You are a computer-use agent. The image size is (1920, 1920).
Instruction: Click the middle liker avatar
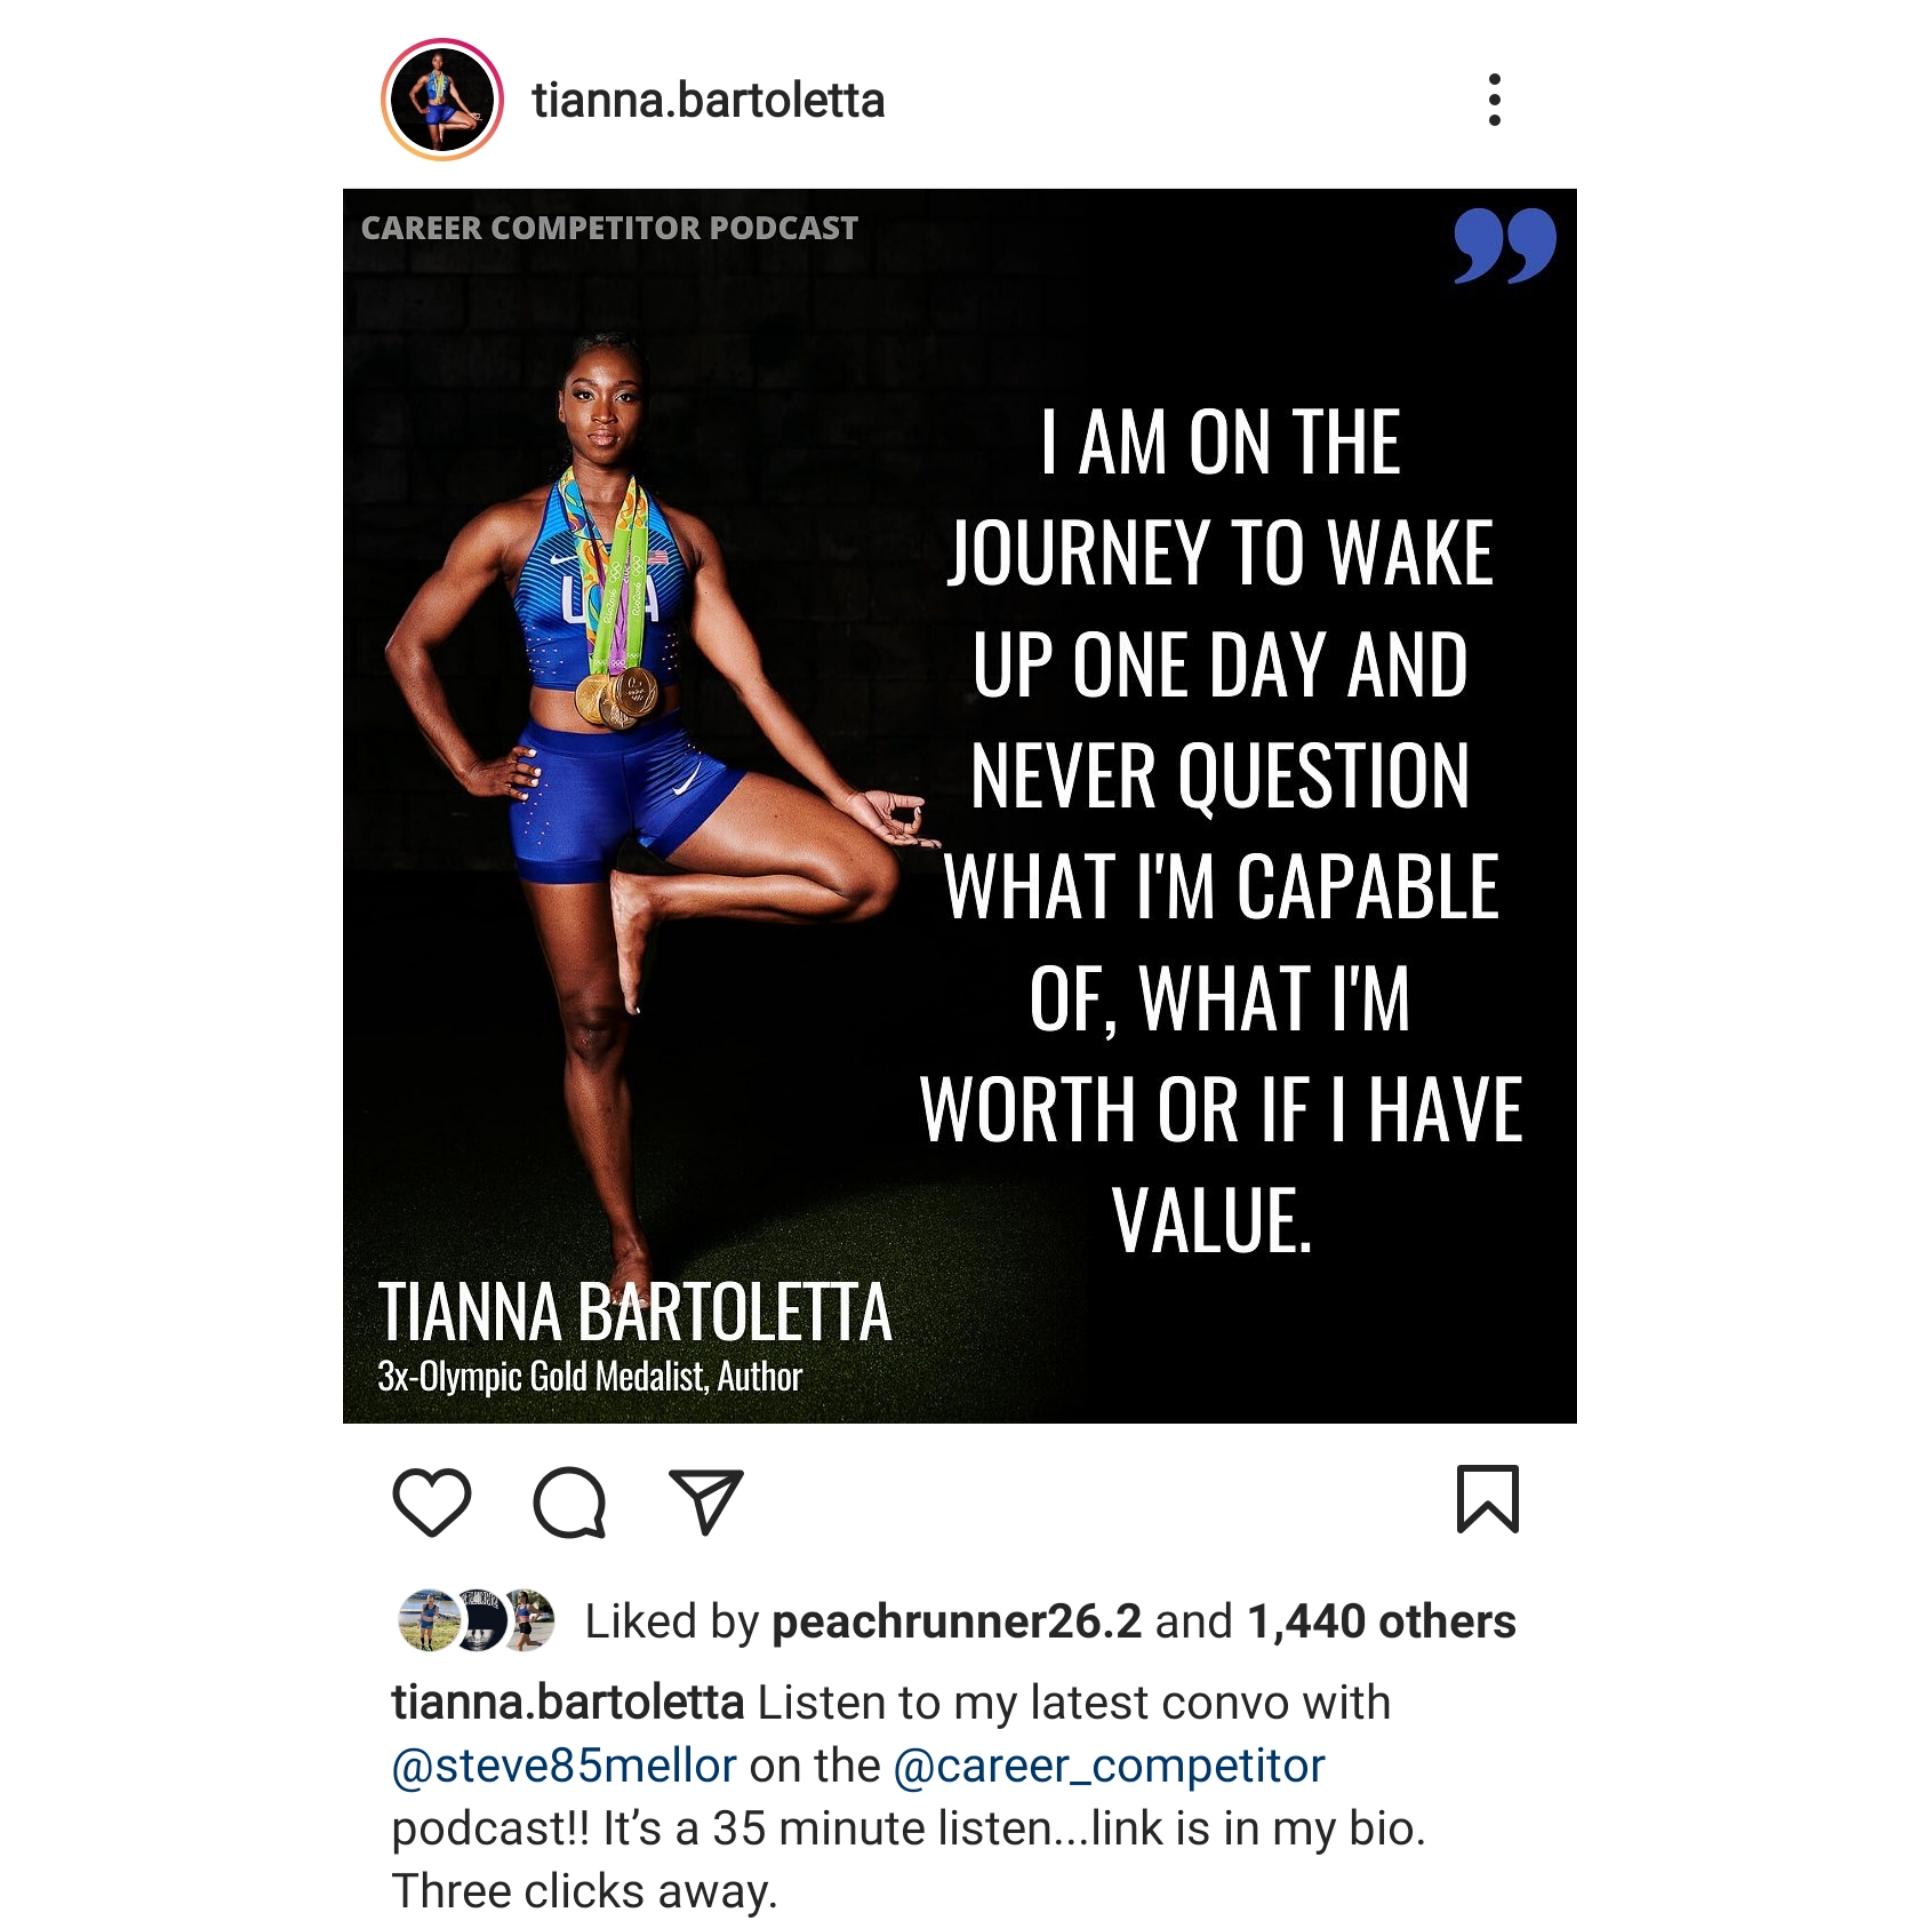(x=480, y=1620)
